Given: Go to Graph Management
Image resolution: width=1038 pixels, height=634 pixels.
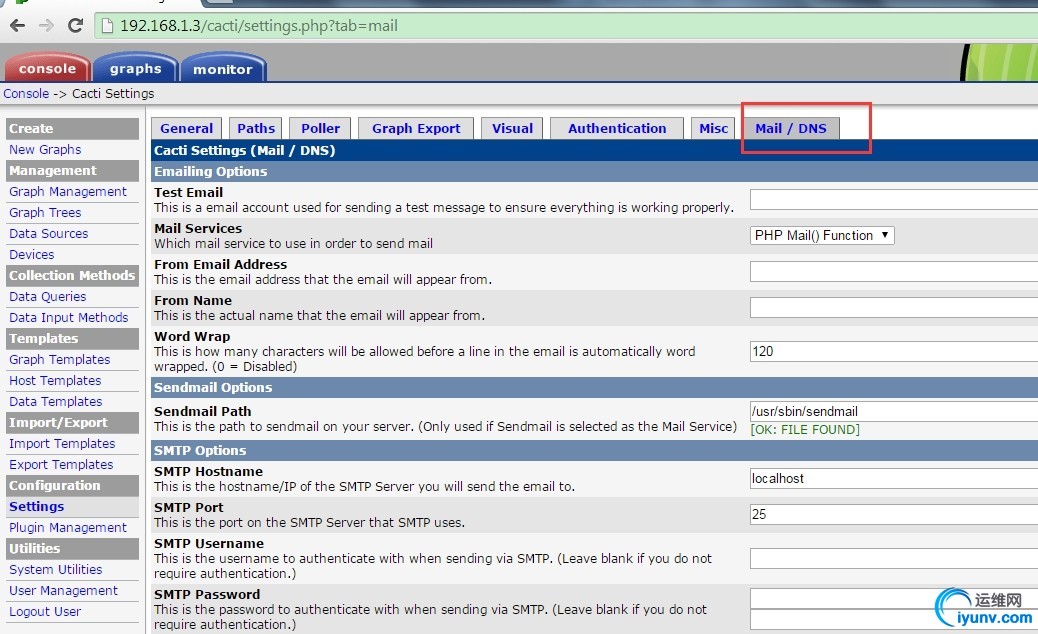Looking at the screenshot, I should (68, 191).
